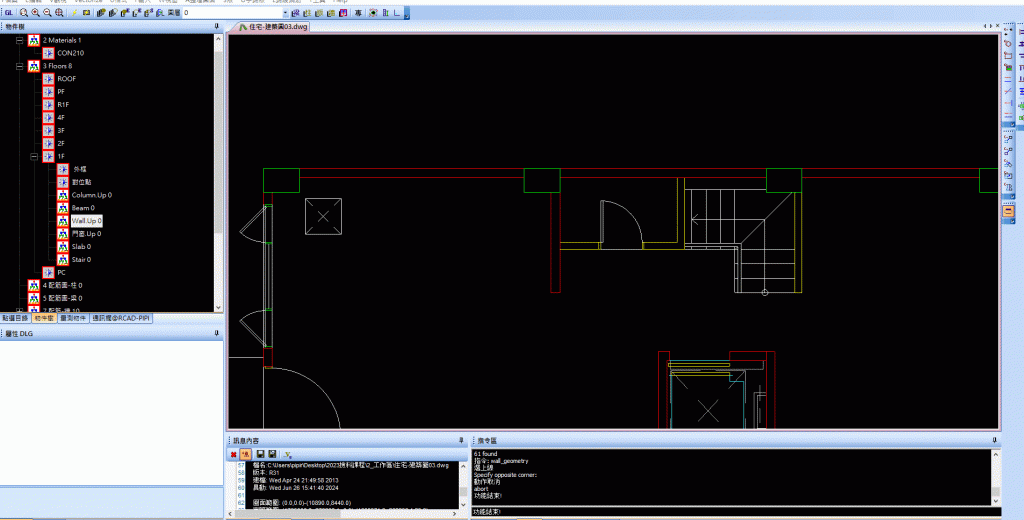The image size is (1024, 520).
Task: Click the red X clear icon in message panel
Action: click(x=233, y=454)
